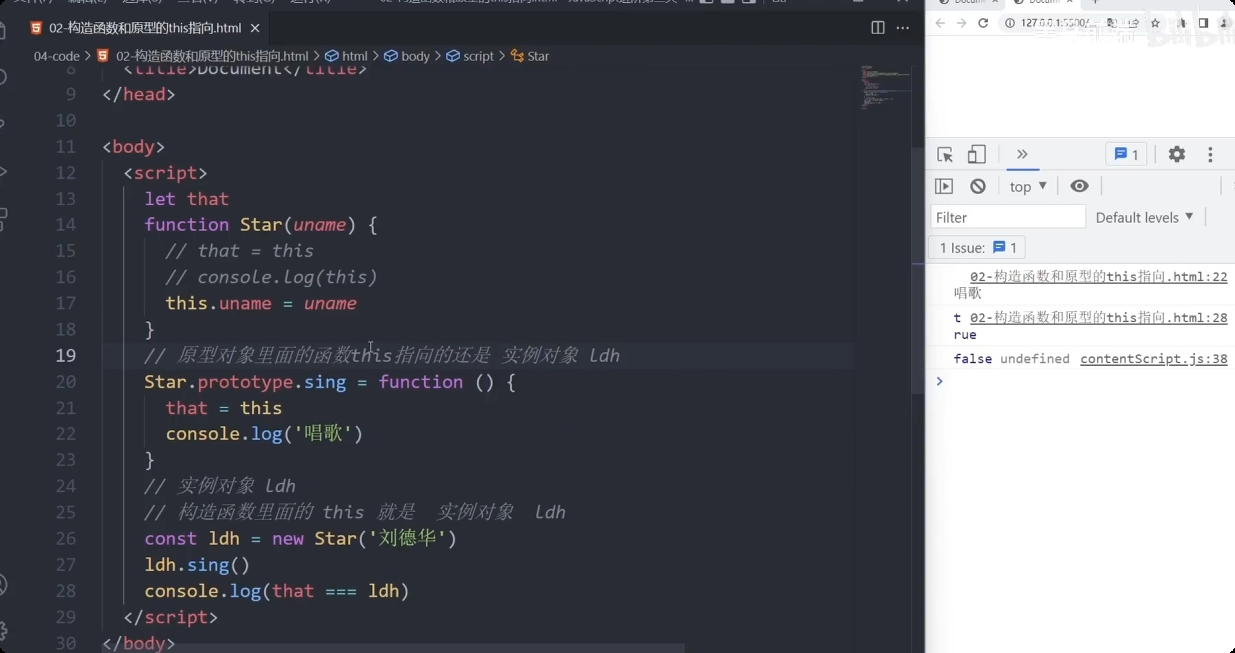Click 'Star.prototype.sing = function ()' line
1235x653 pixels.
(330, 382)
